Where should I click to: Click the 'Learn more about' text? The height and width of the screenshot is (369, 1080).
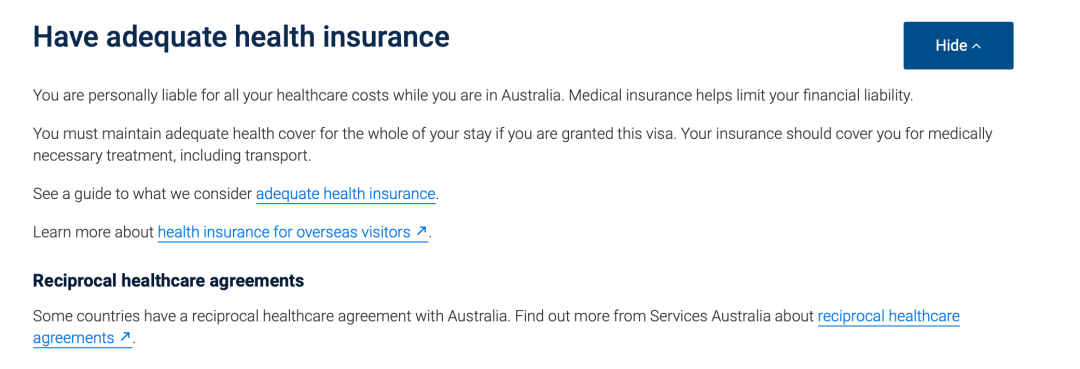[94, 233]
